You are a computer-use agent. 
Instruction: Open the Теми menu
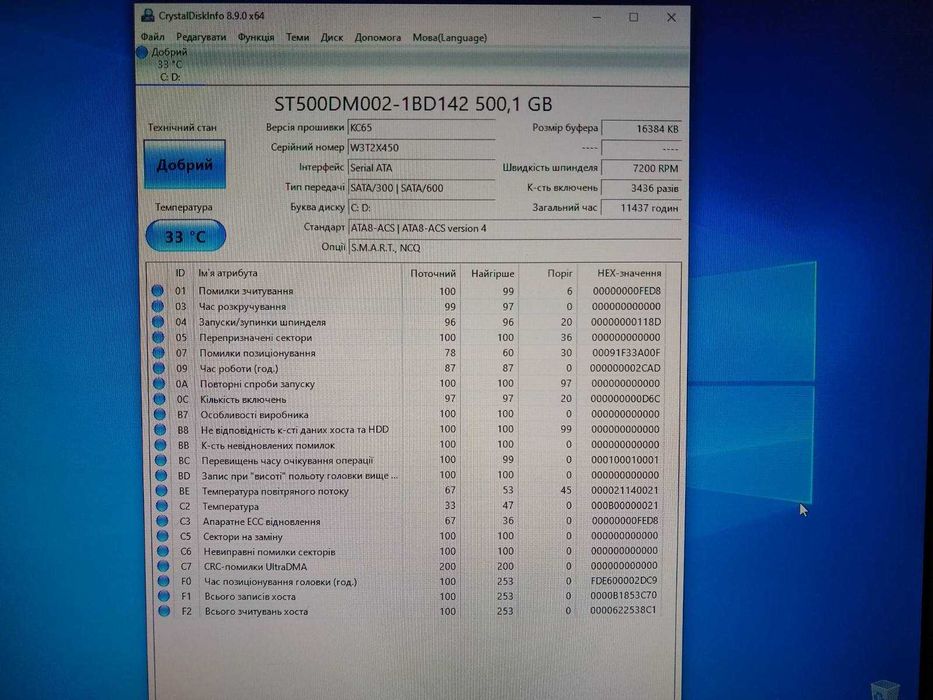coord(298,37)
